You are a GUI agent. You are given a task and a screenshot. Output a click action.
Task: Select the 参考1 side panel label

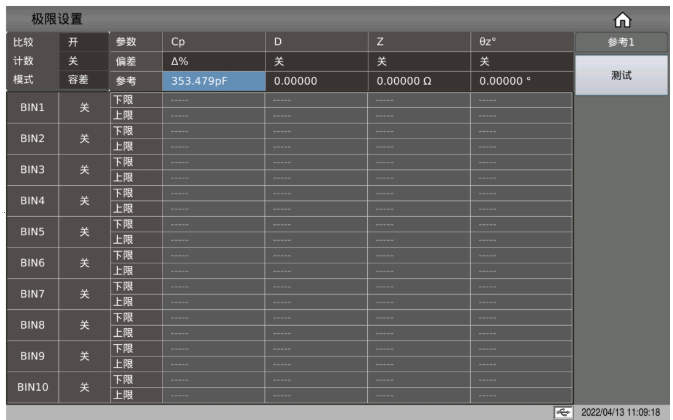(x=621, y=42)
